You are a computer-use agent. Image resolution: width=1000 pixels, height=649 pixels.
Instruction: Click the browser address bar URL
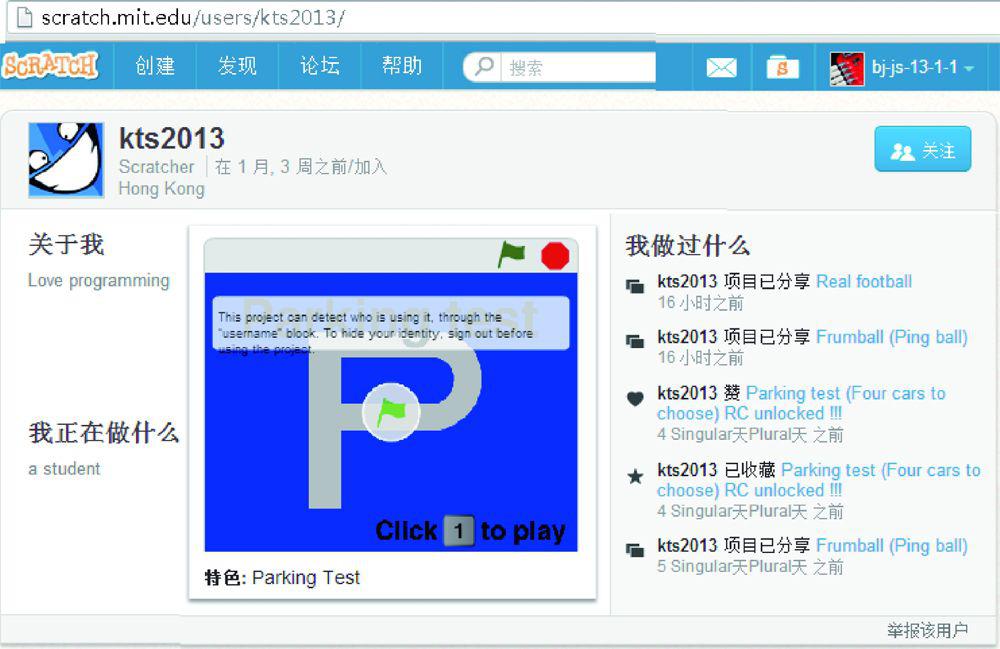tap(193, 17)
